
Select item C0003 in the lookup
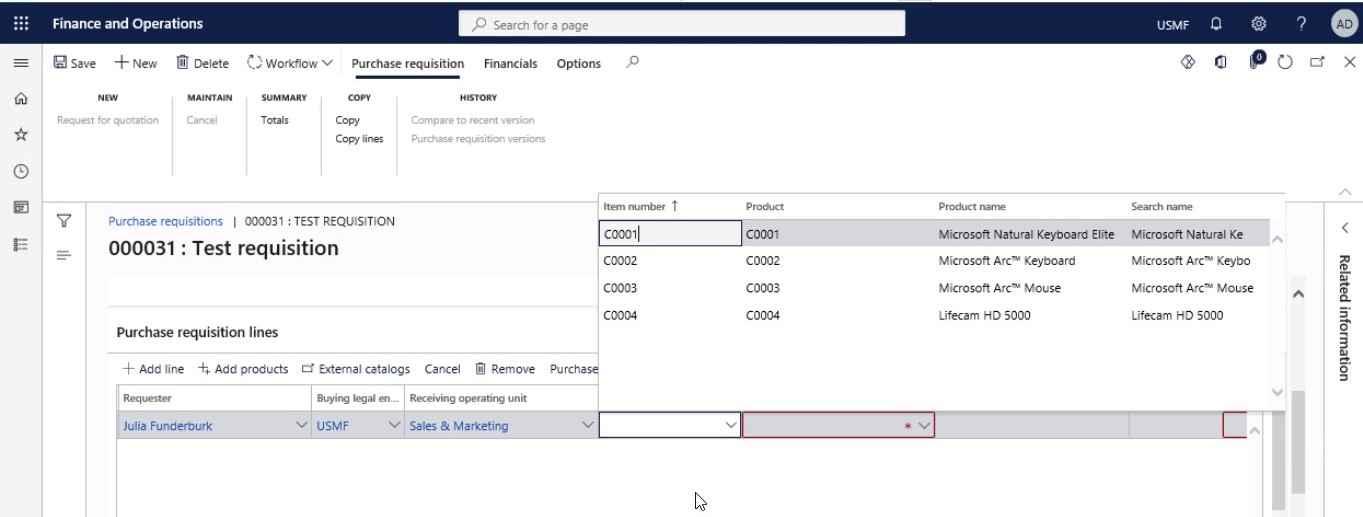tap(620, 288)
